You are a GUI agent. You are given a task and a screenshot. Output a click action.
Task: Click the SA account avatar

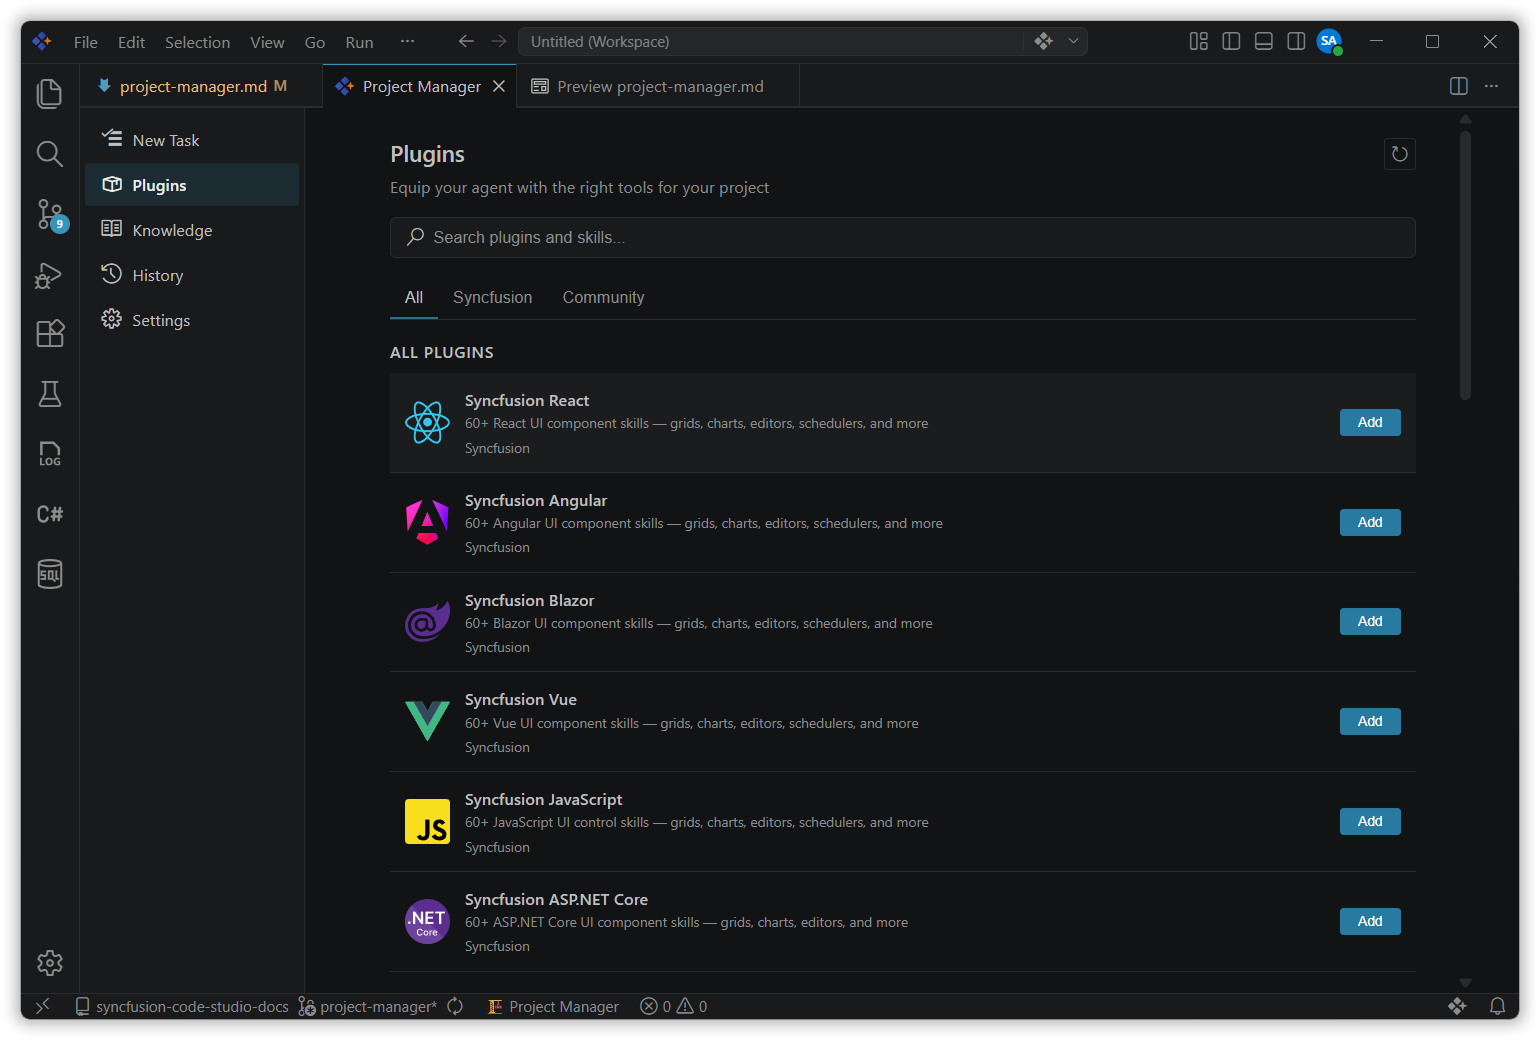tap(1329, 41)
